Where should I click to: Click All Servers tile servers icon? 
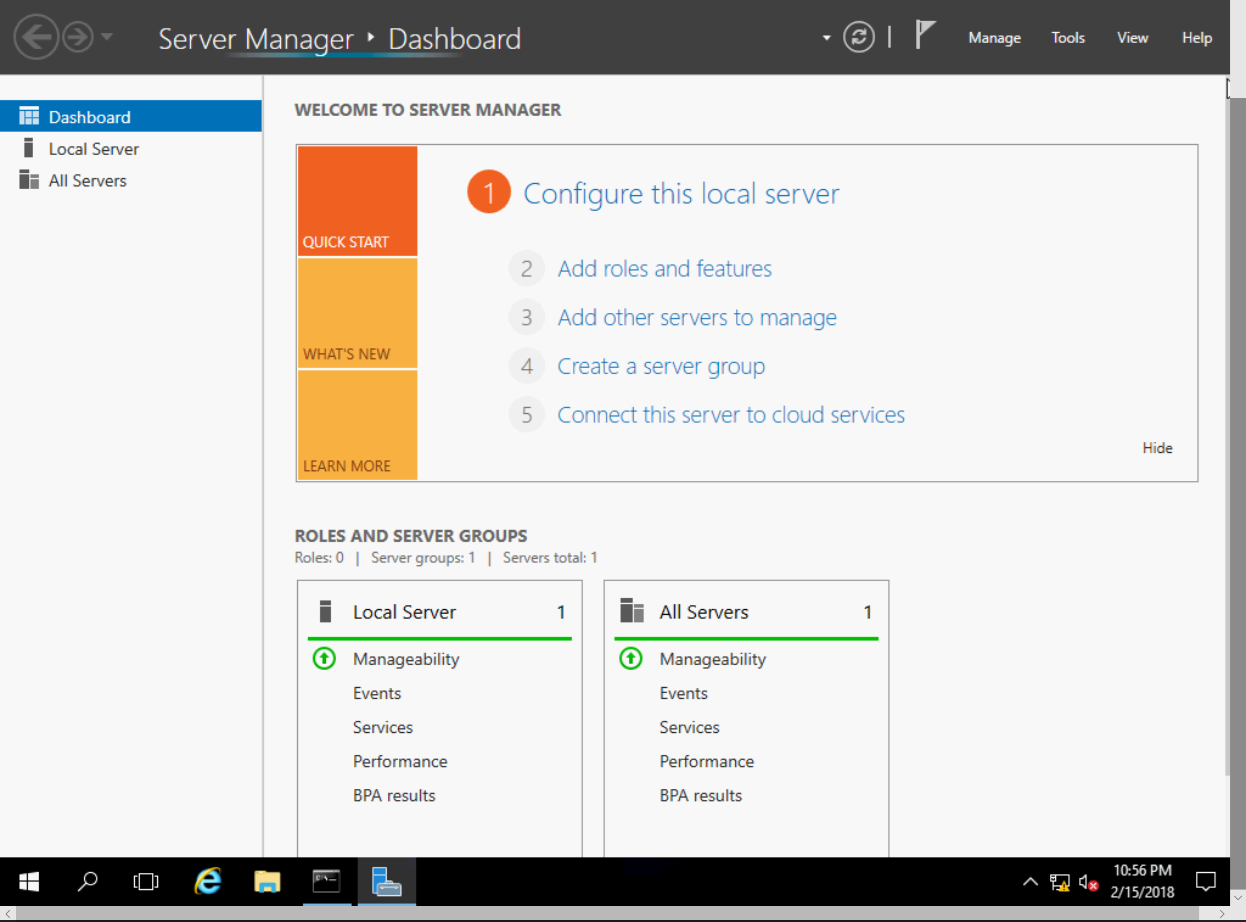click(x=632, y=610)
